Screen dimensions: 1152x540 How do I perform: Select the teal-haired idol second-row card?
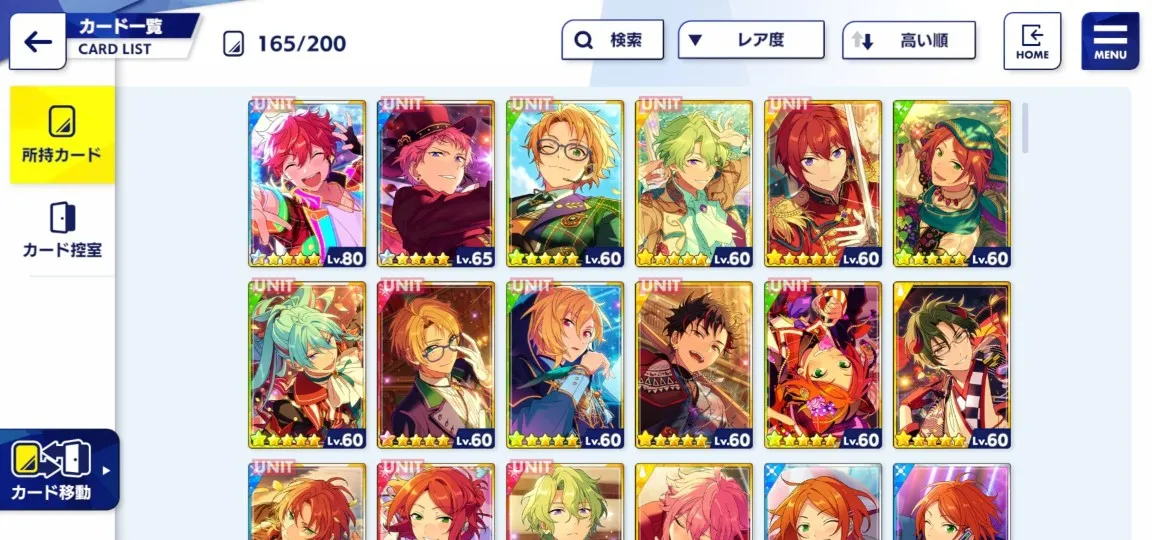point(307,365)
